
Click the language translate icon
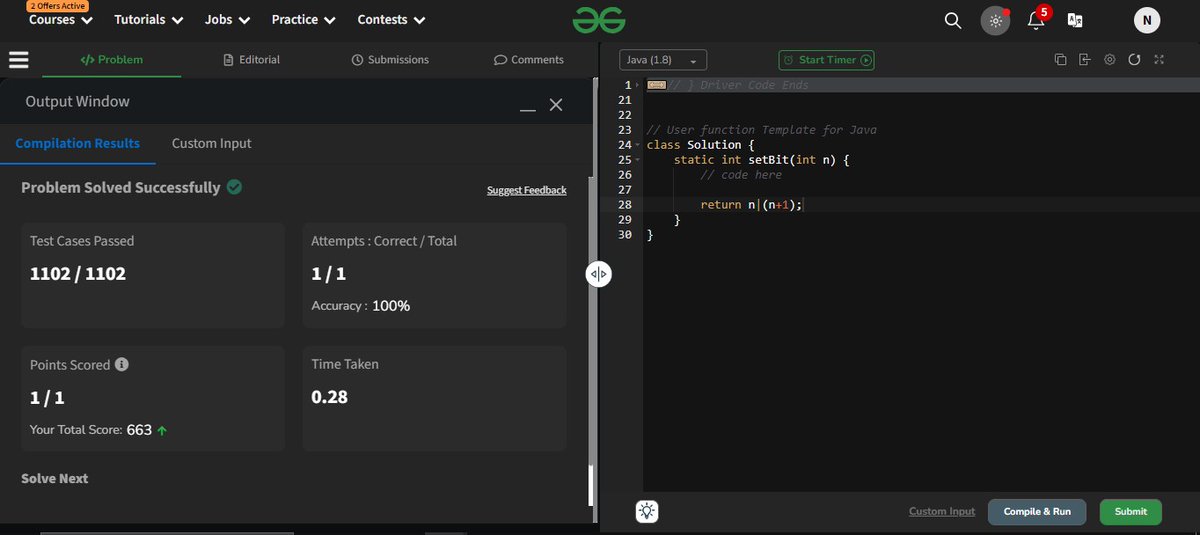(x=1076, y=20)
